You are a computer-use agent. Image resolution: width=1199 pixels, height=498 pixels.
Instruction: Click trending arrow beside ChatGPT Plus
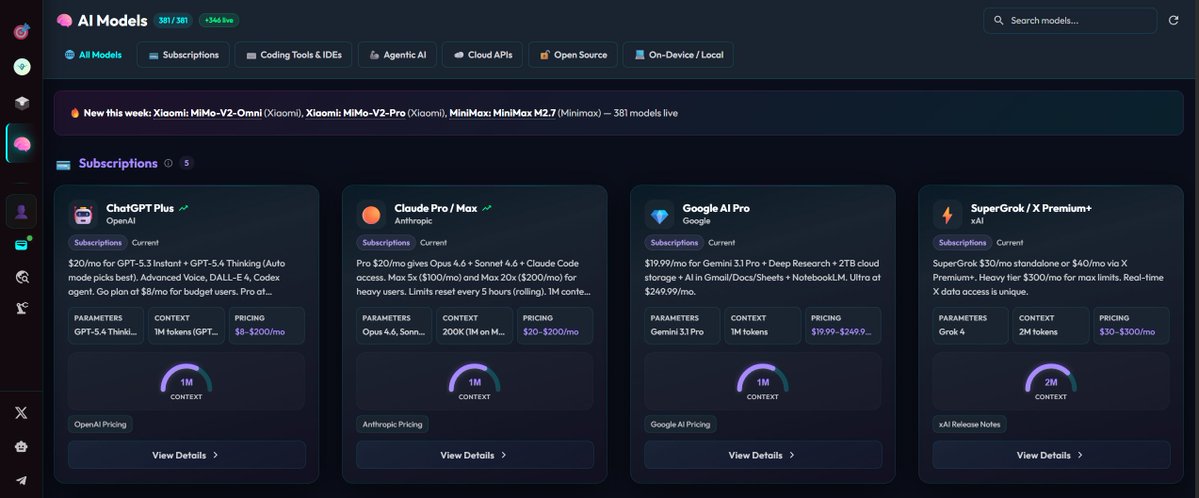coord(184,208)
